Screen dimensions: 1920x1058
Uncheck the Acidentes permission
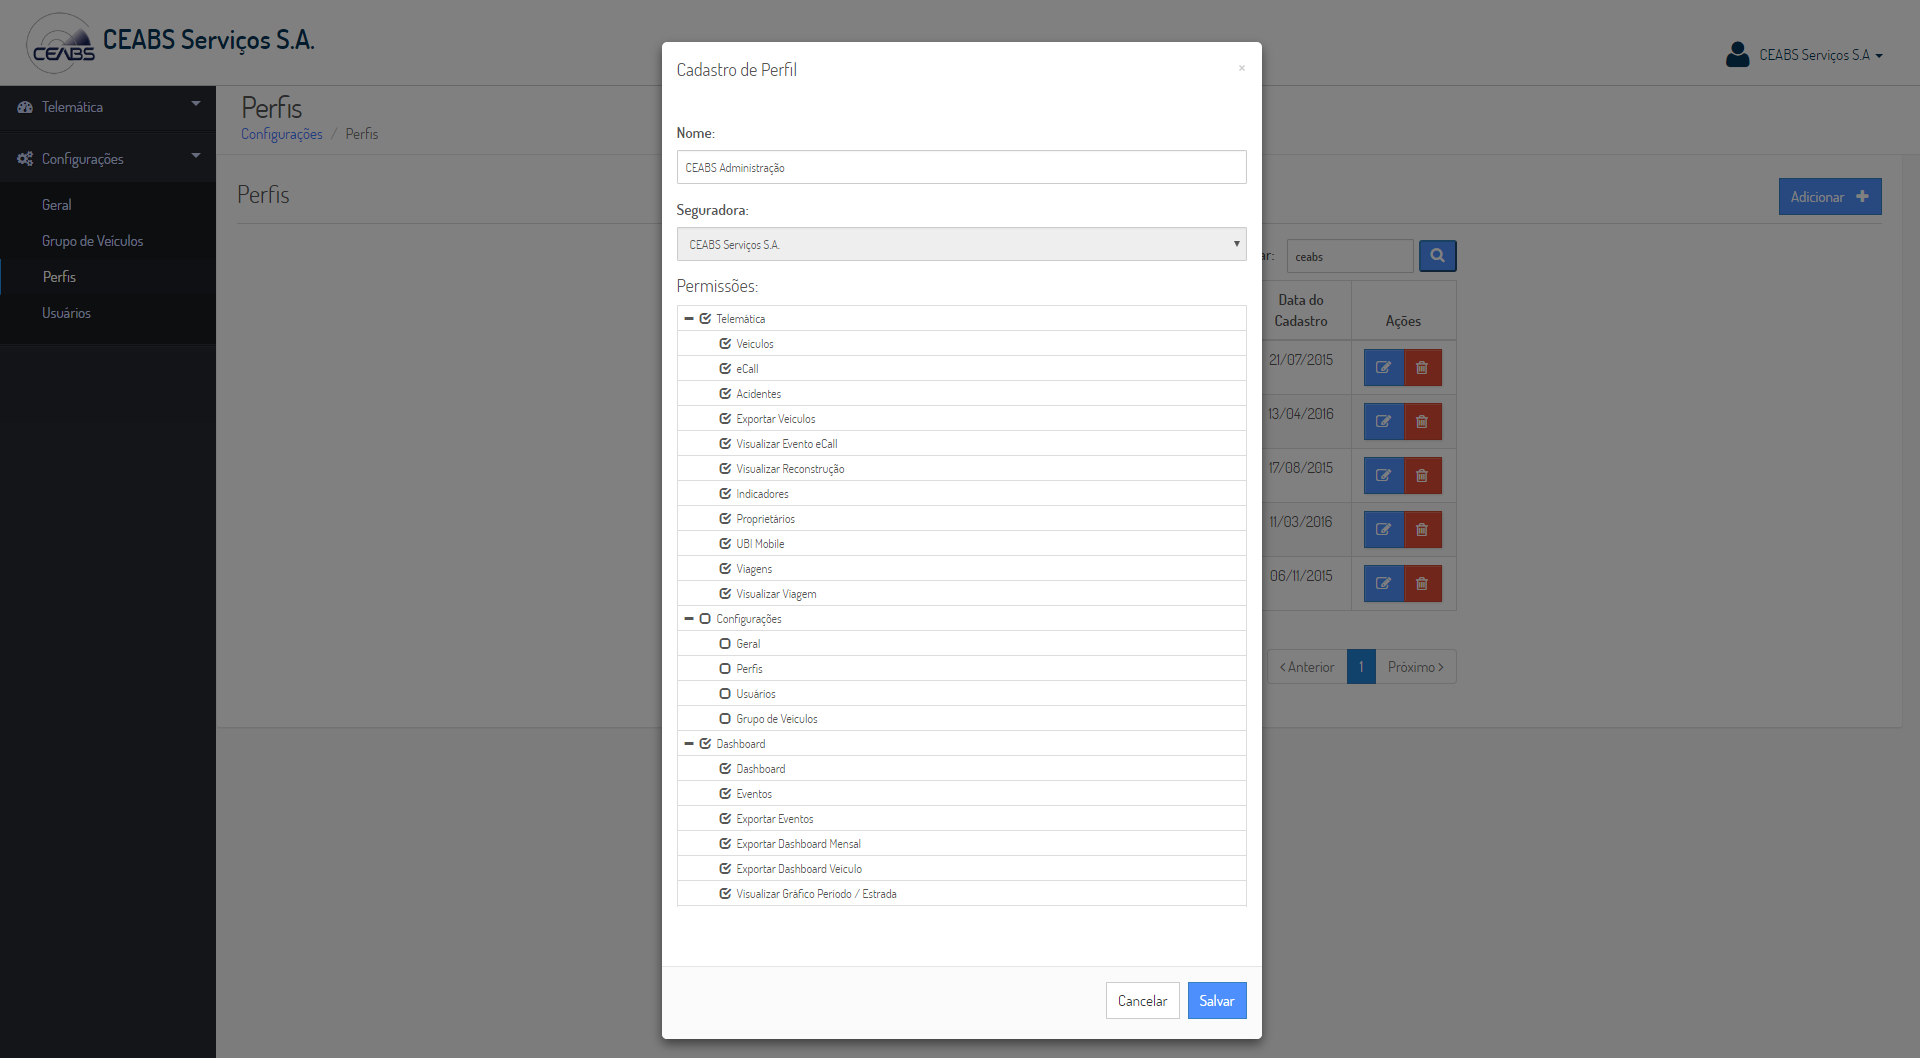tap(725, 393)
